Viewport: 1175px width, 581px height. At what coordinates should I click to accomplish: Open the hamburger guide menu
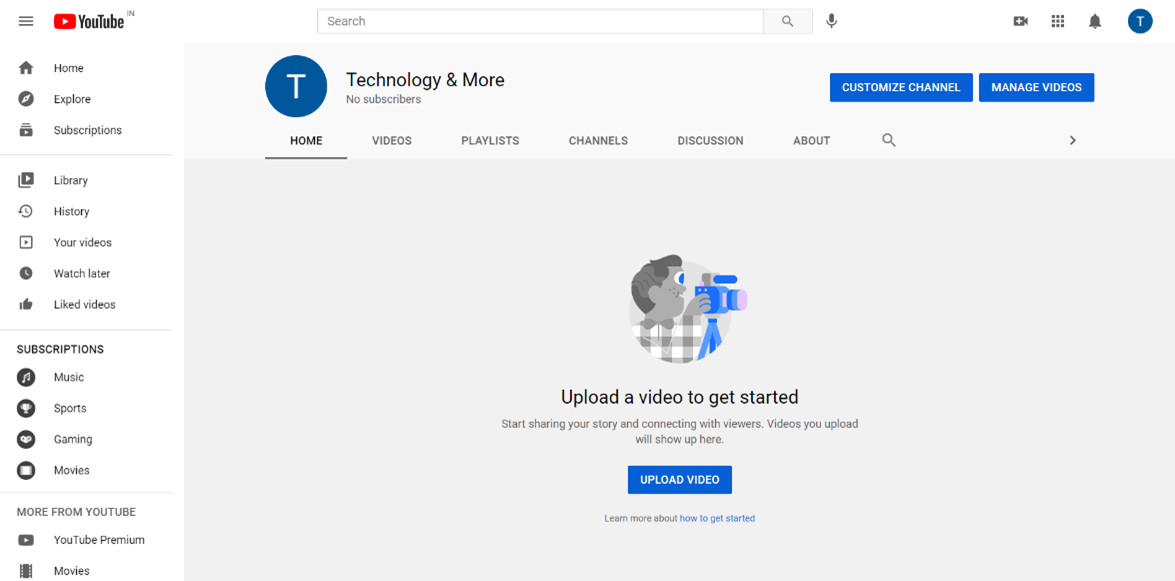click(x=26, y=21)
